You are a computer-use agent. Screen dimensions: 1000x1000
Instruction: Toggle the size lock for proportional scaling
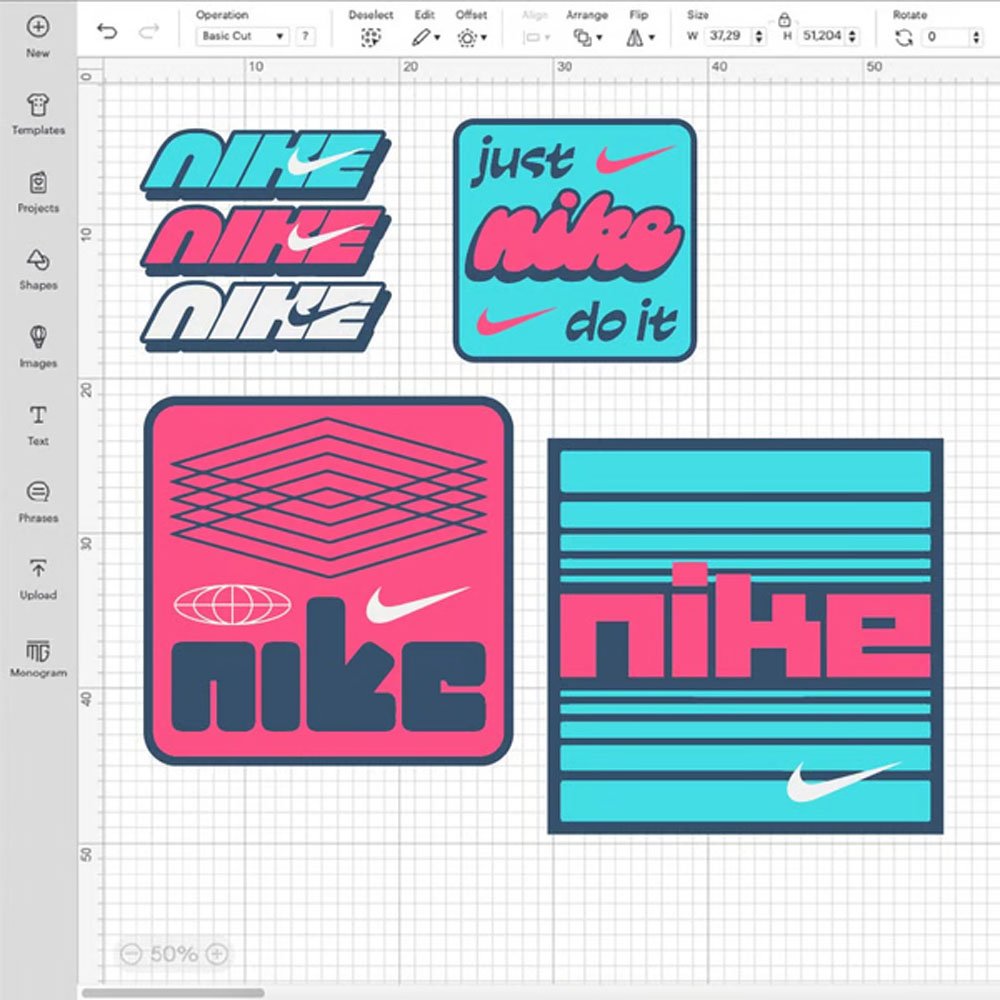pos(786,17)
